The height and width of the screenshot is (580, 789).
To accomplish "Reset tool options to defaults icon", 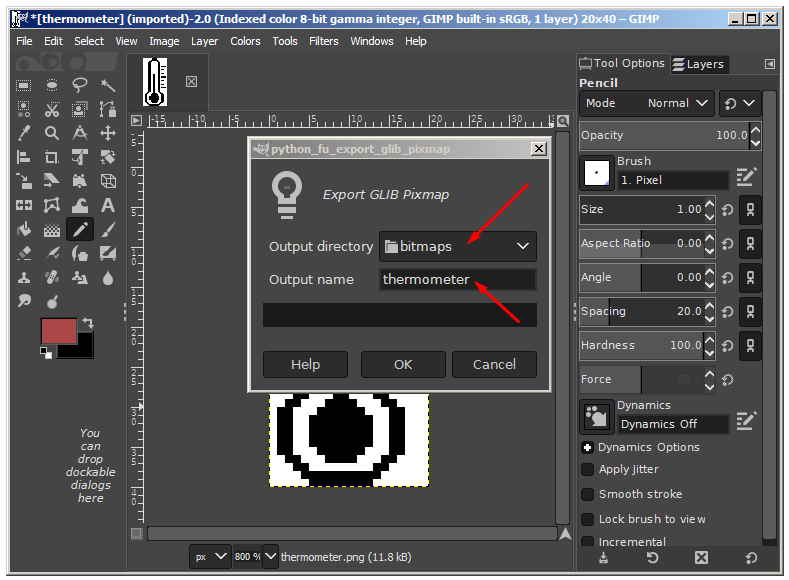I will click(x=751, y=557).
